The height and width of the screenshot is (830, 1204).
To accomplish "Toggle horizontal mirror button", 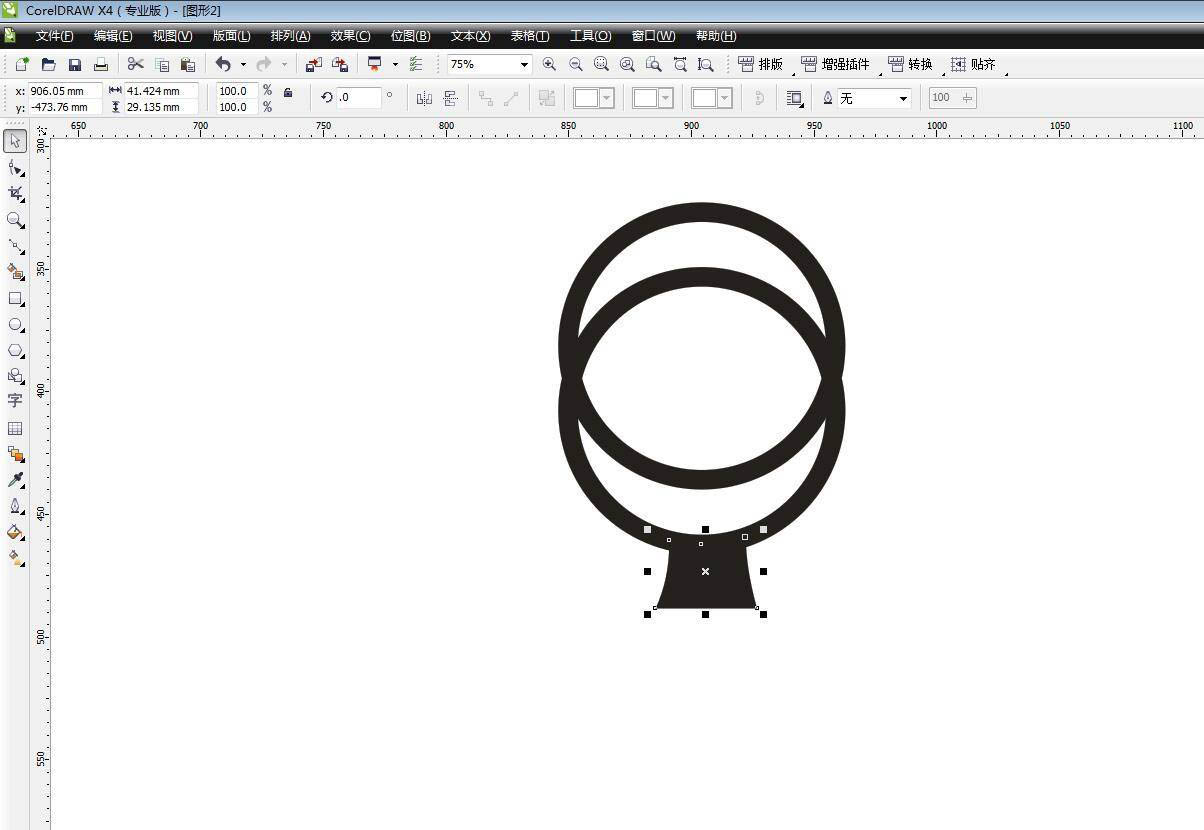I will click(424, 98).
